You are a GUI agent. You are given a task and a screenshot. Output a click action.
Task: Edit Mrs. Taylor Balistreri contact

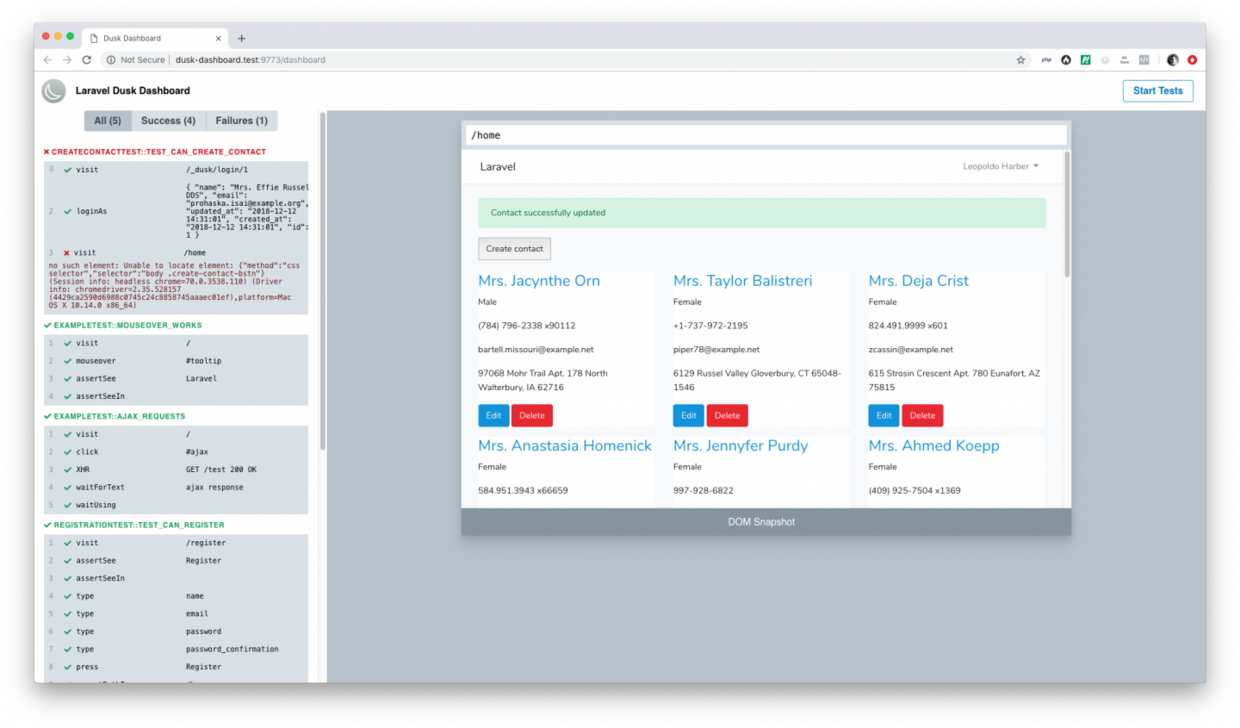[688, 416]
